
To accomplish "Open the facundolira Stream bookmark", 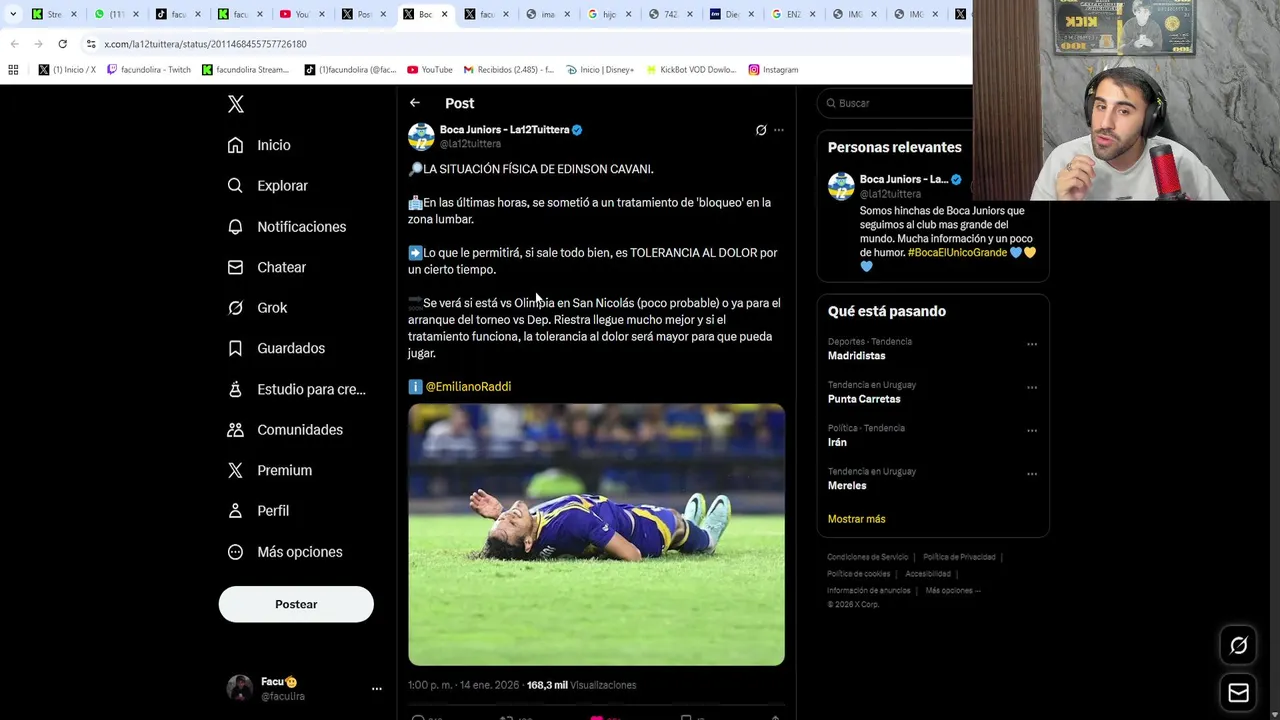I will tap(245, 70).
